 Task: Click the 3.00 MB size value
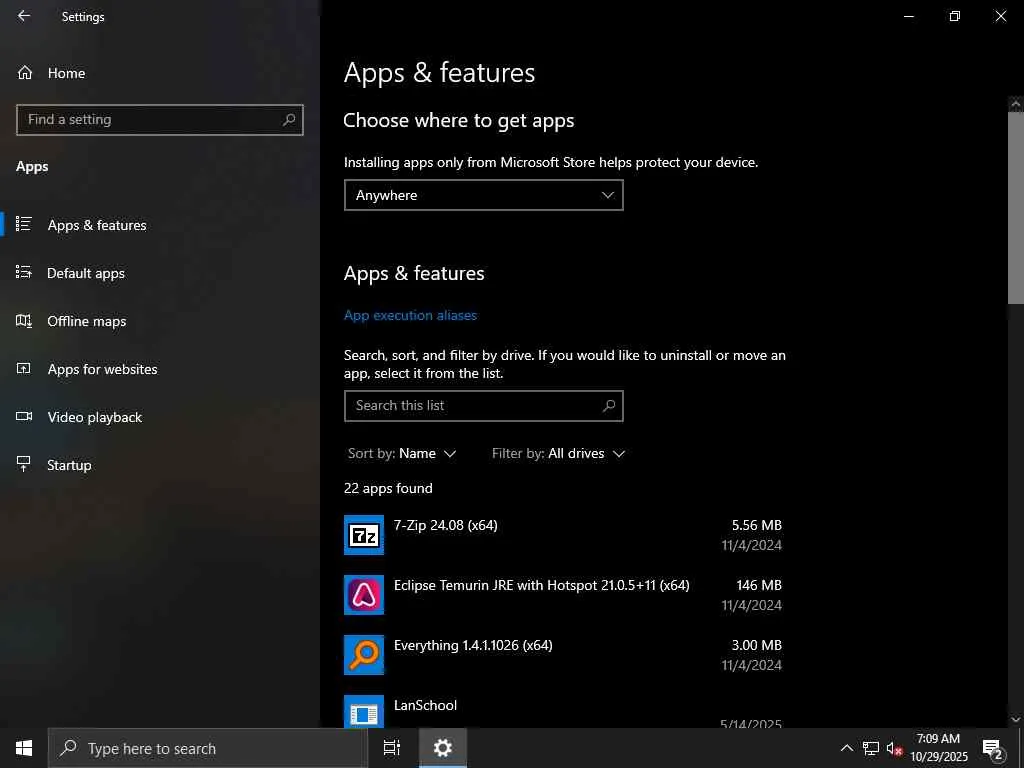click(756, 645)
